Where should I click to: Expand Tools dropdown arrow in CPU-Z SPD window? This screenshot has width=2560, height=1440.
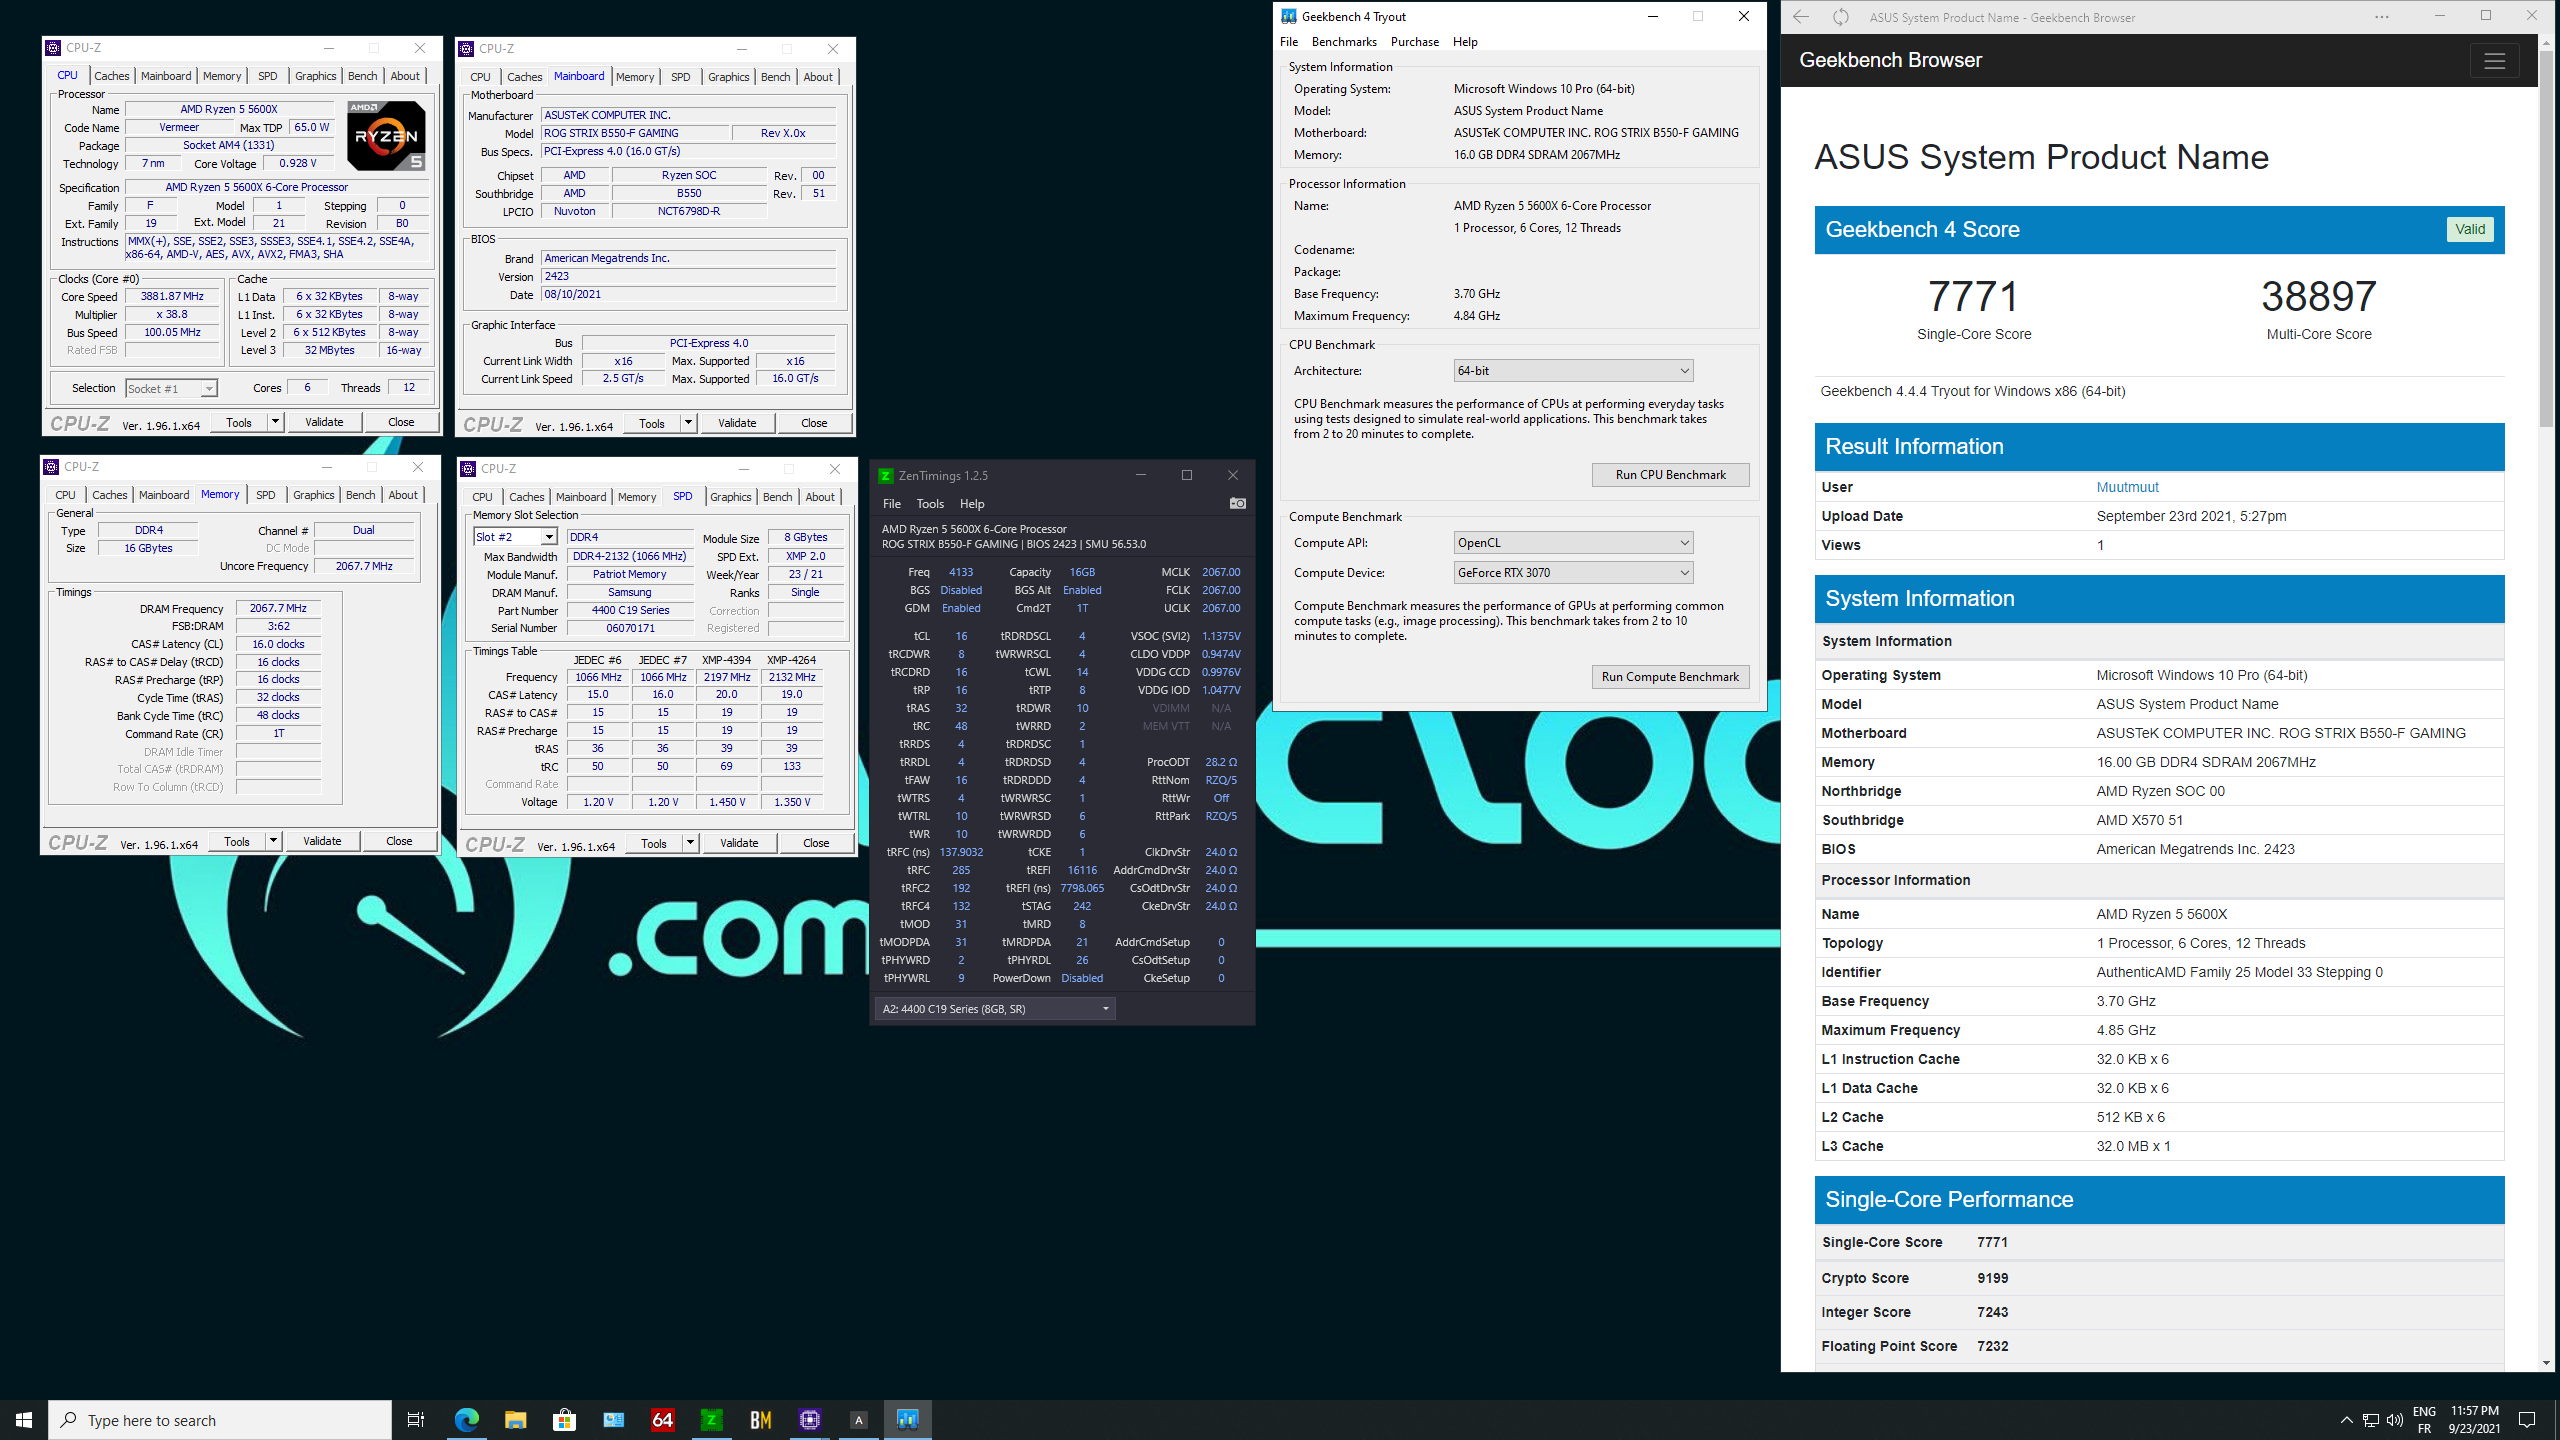[690, 843]
